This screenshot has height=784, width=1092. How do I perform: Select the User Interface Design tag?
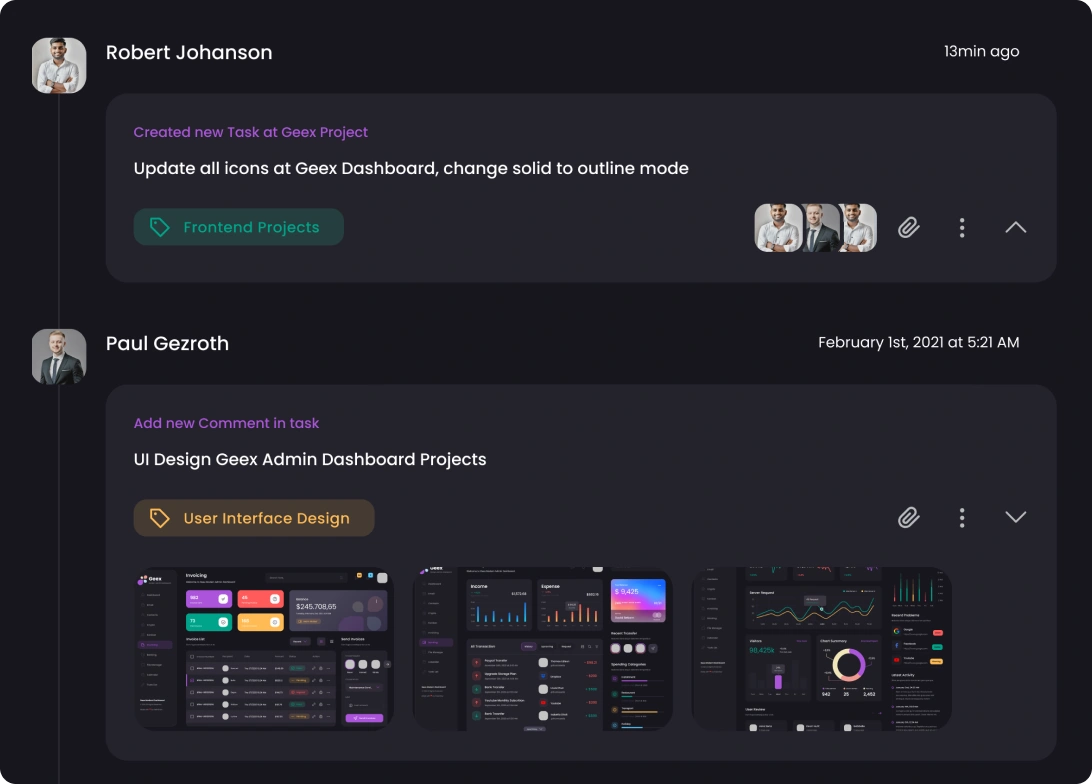pos(254,517)
